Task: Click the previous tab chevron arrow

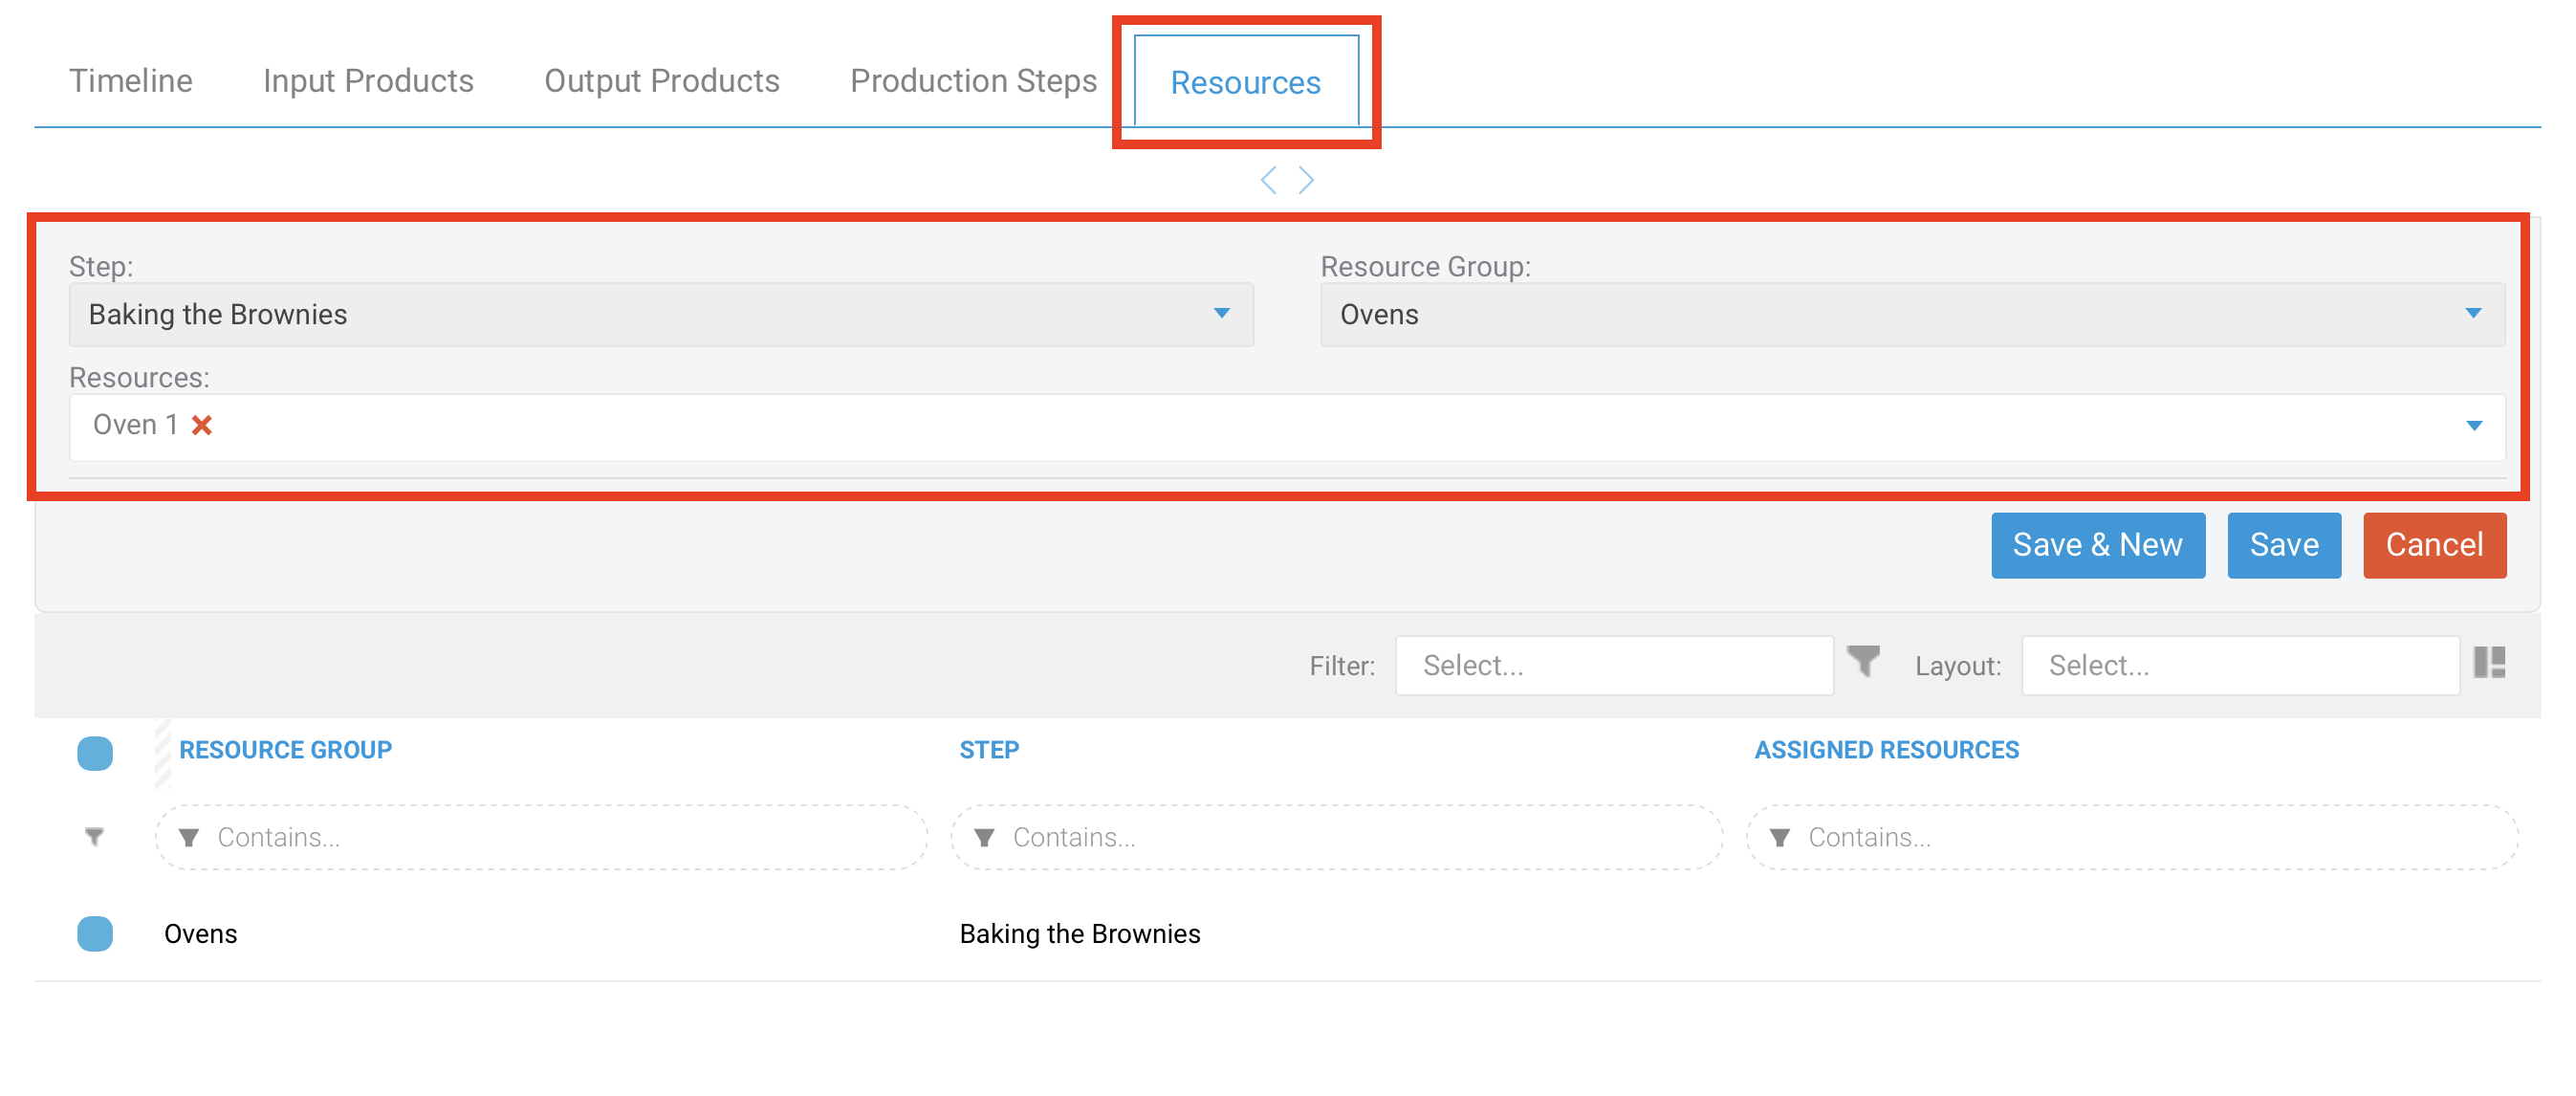Action: (x=1268, y=180)
